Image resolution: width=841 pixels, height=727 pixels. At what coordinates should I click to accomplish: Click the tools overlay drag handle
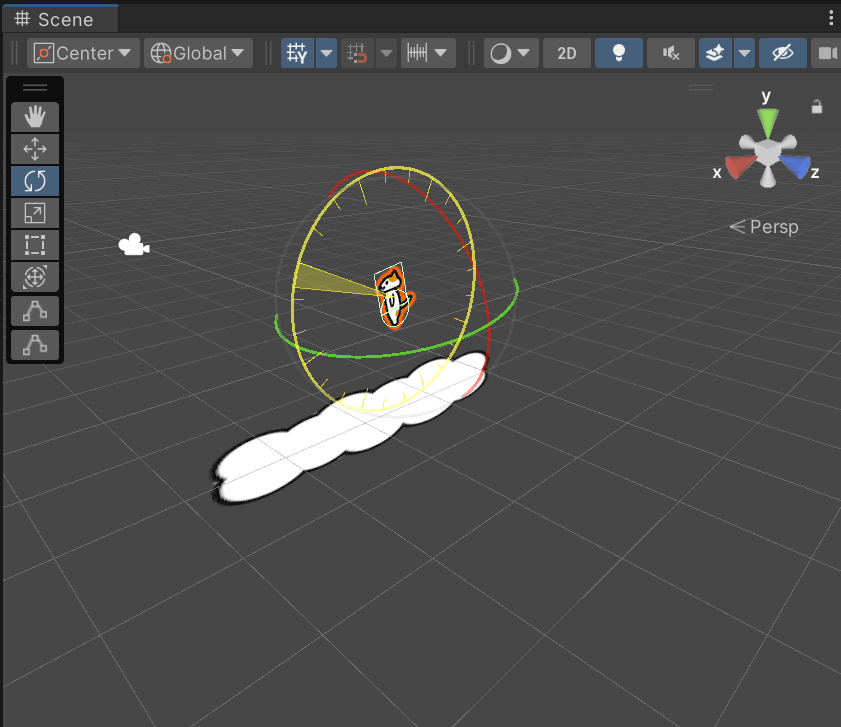35,87
